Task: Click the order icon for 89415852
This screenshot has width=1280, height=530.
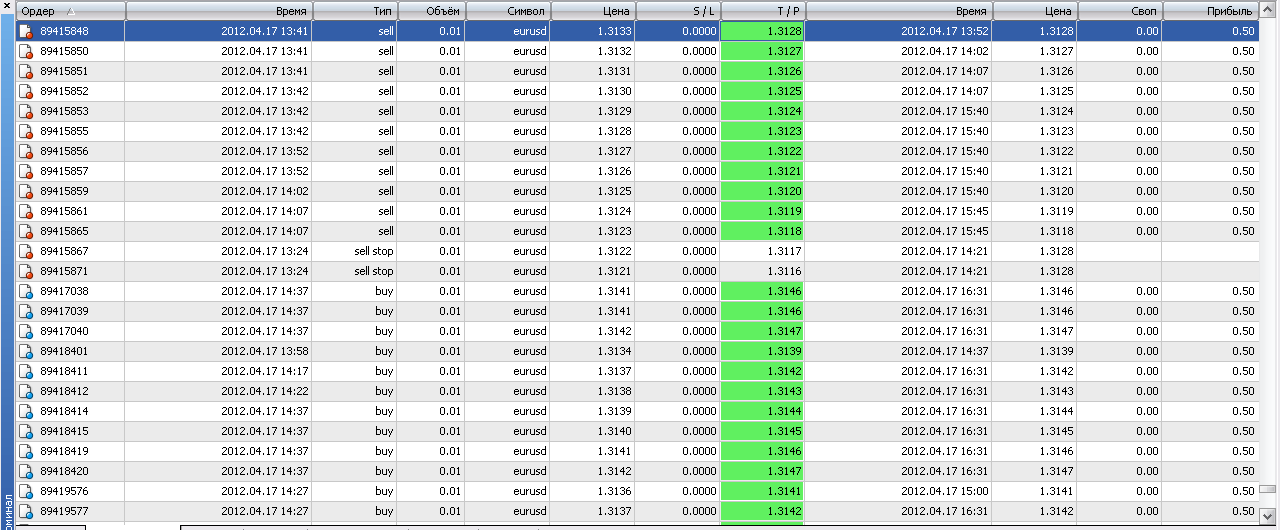Action: [x=26, y=91]
